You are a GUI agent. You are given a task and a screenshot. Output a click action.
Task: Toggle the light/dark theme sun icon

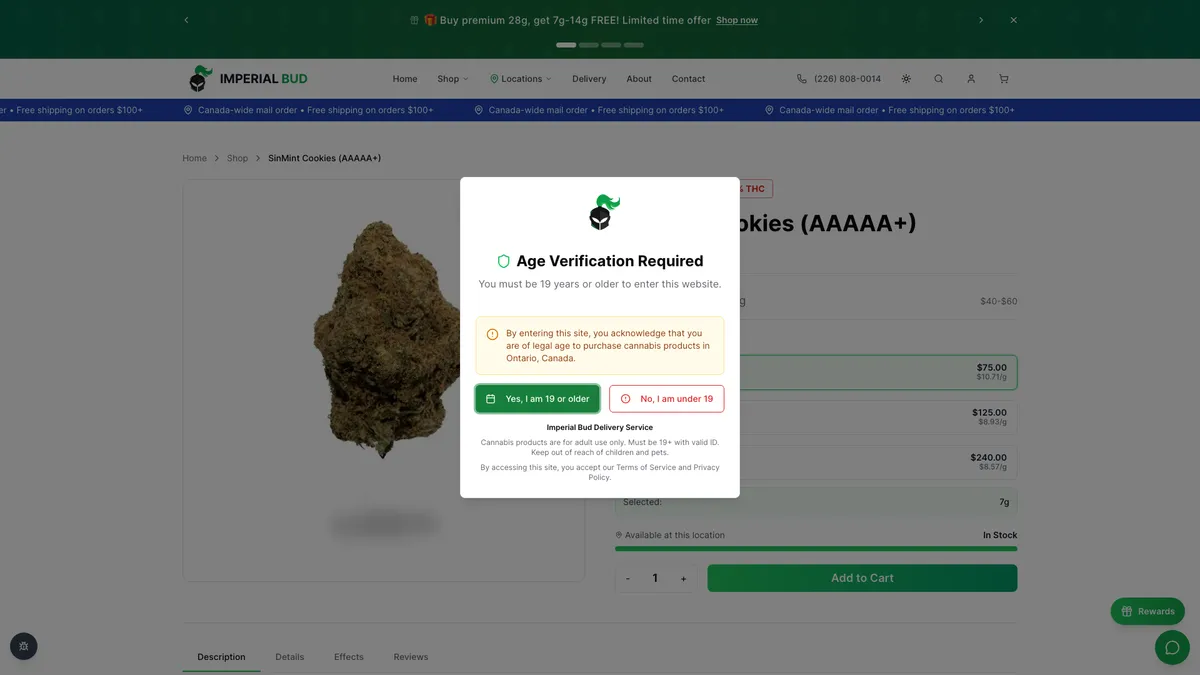[x=906, y=79]
